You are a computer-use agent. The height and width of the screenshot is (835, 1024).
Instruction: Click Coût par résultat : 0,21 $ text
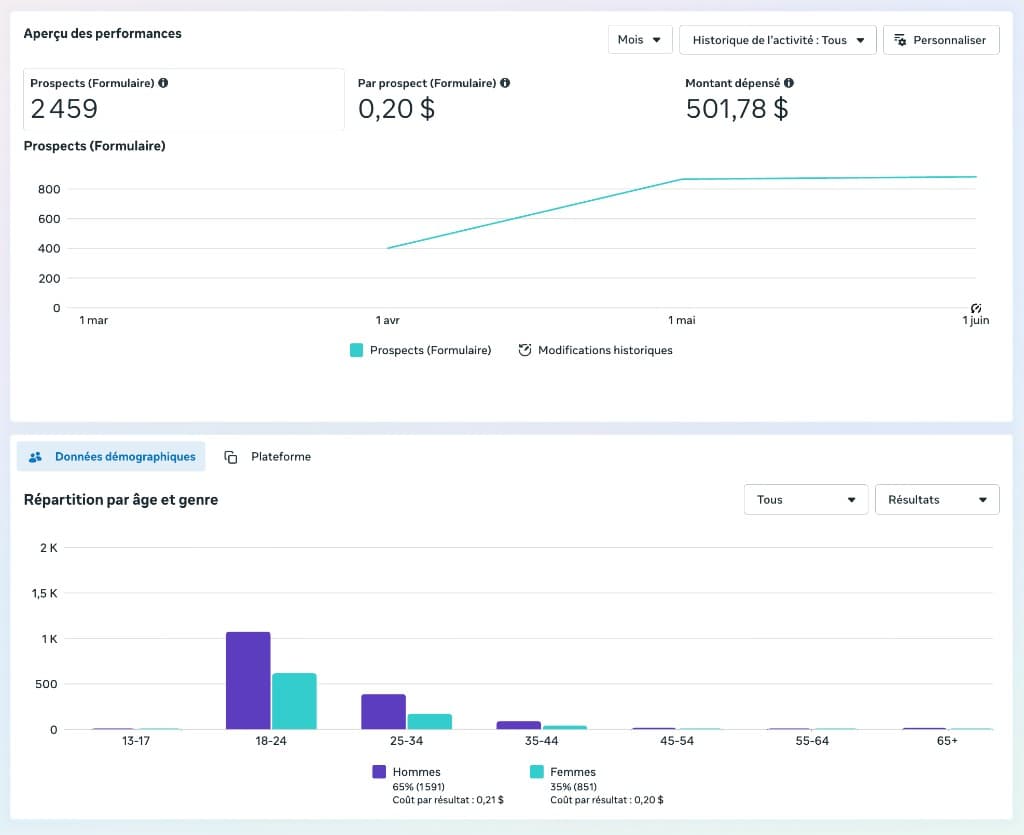tap(448, 800)
